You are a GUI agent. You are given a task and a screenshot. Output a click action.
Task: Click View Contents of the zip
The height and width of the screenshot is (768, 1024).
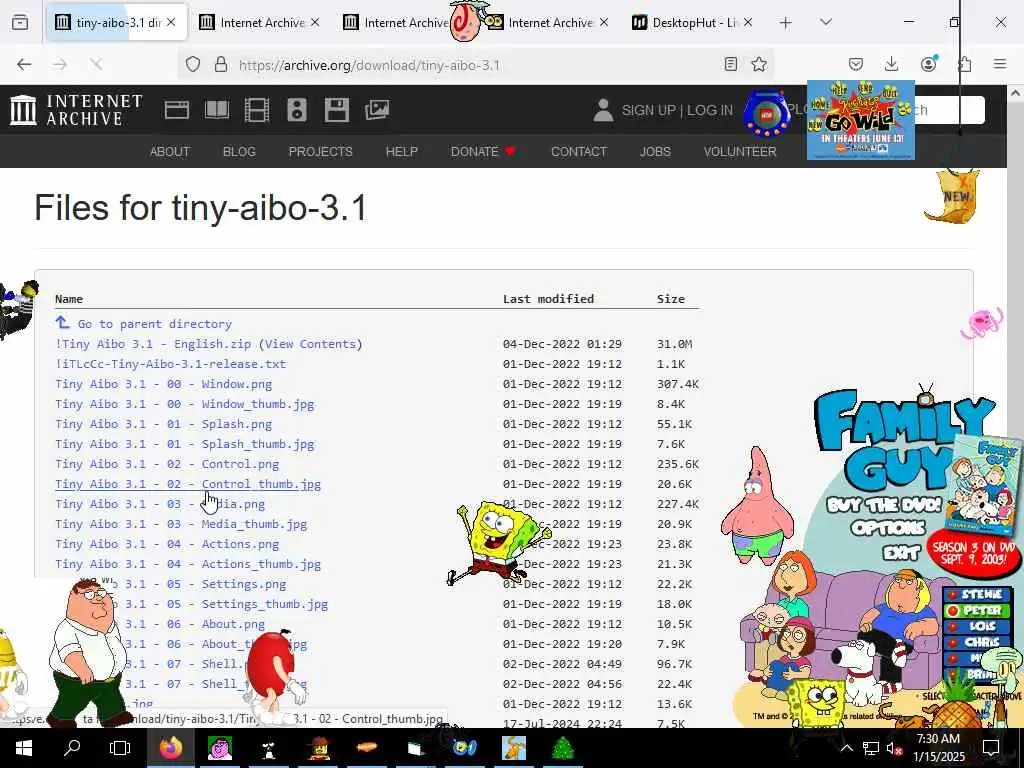click(310, 344)
